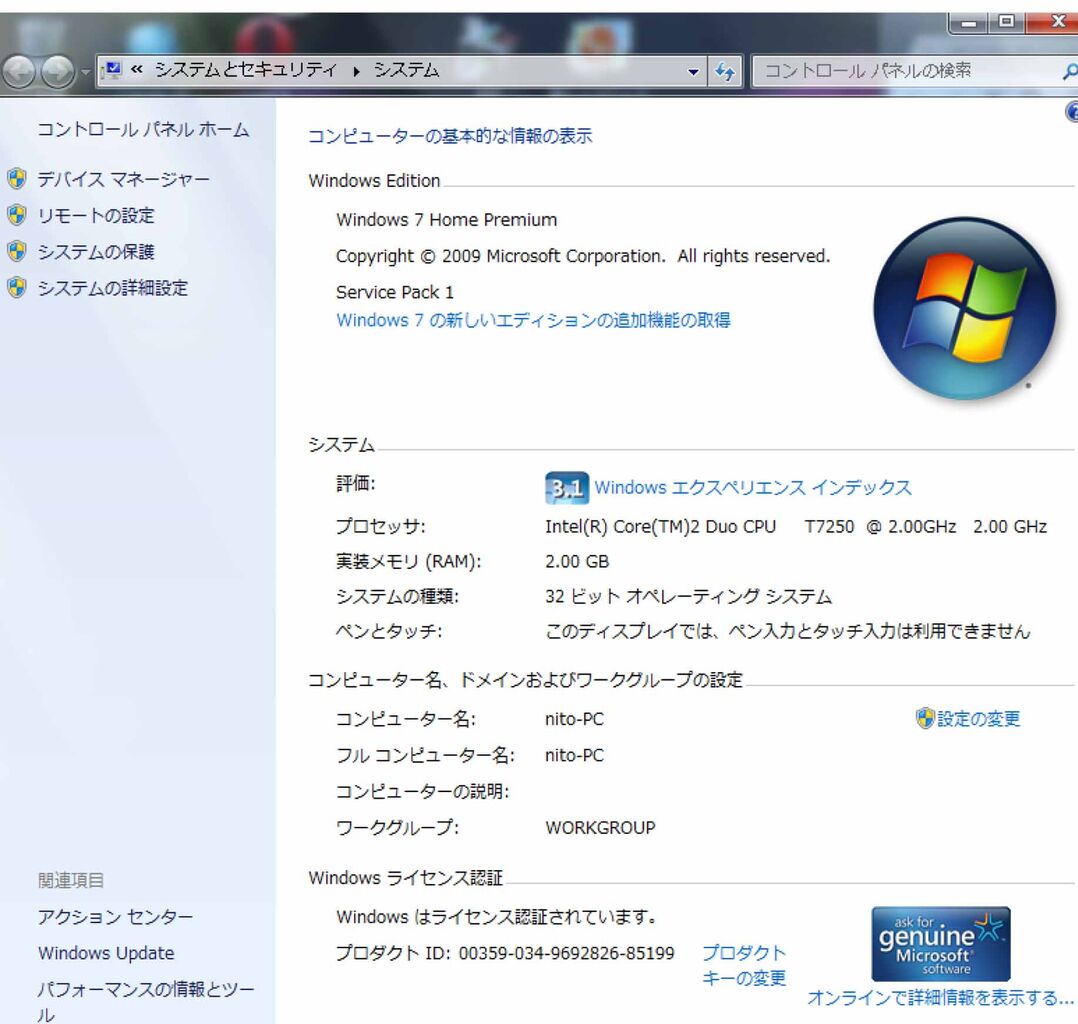Click the product ID 00359-034-9692826-85199
This screenshot has width=1078, height=1024.
[566, 953]
